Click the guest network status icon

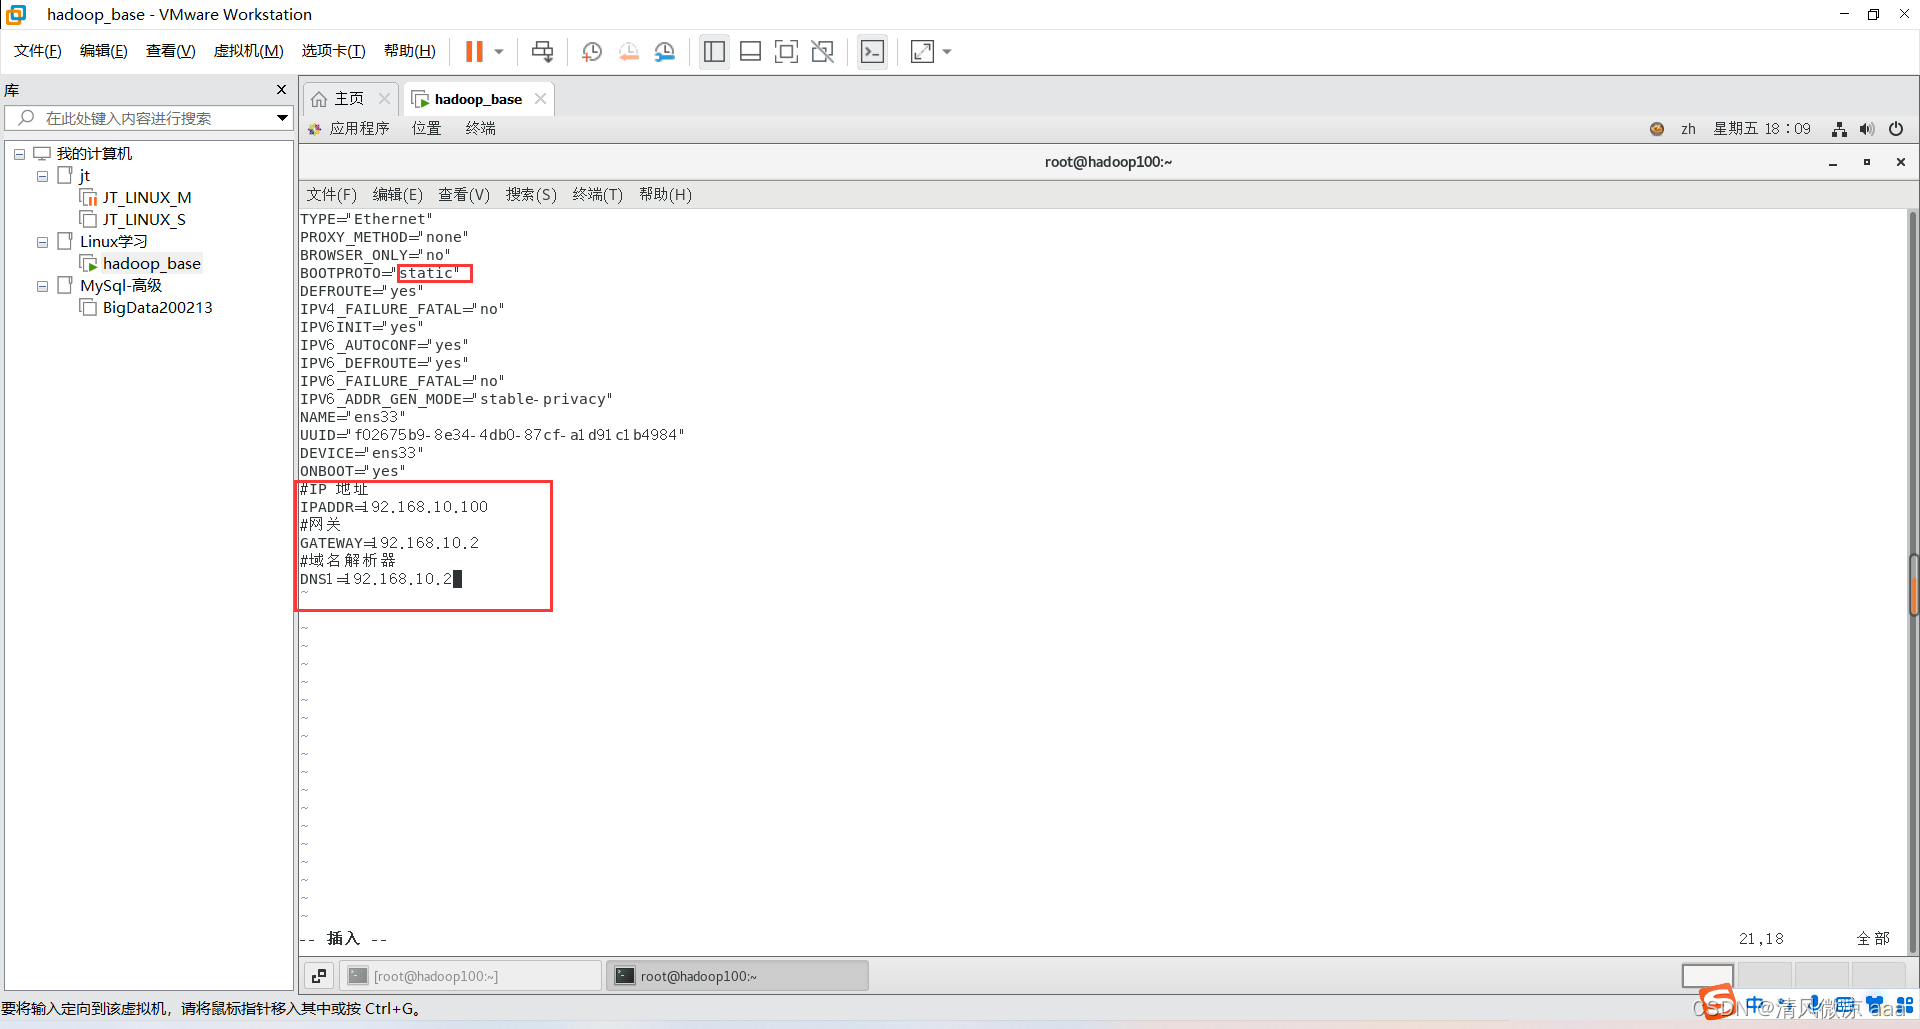pyautogui.click(x=1839, y=129)
